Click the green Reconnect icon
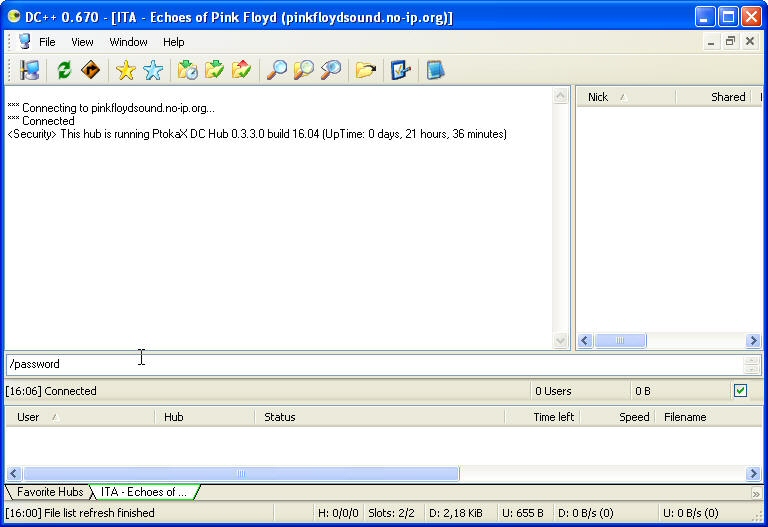The height and width of the screenshot is (527, 768). [64, 70]
